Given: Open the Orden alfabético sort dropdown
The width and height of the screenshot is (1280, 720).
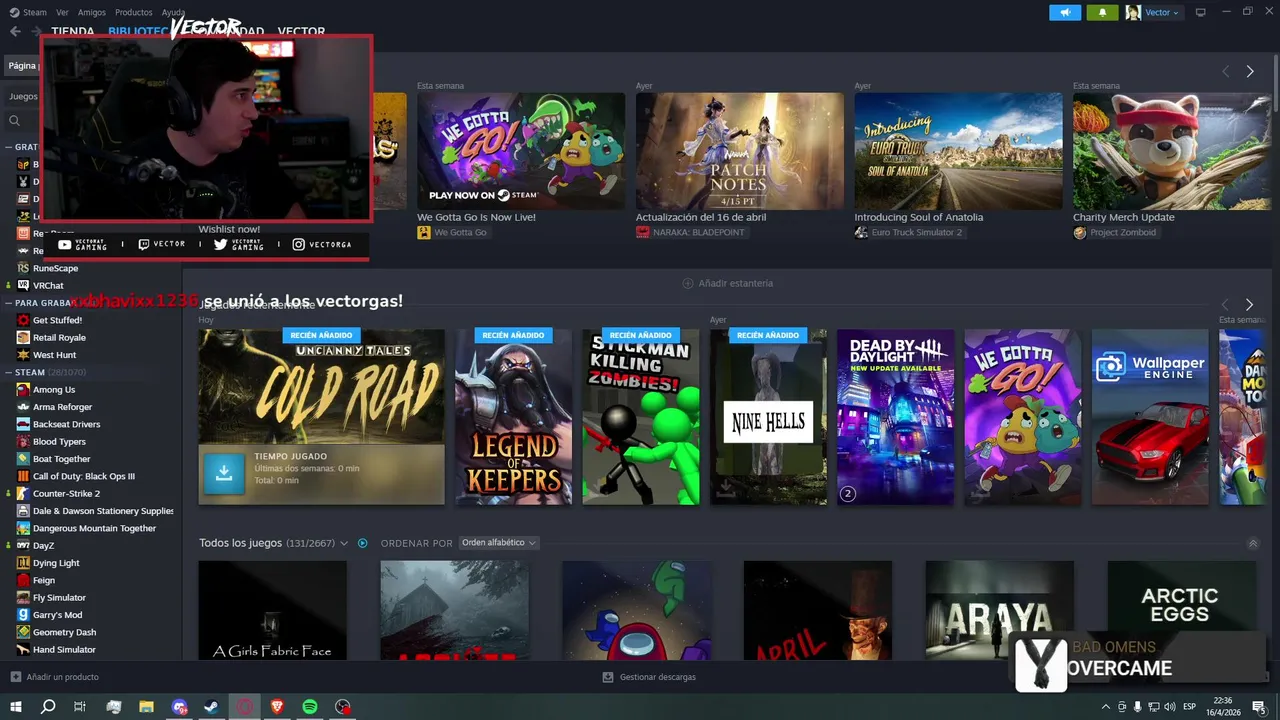Looking at the screenshot, I should (x=499, y=543).
